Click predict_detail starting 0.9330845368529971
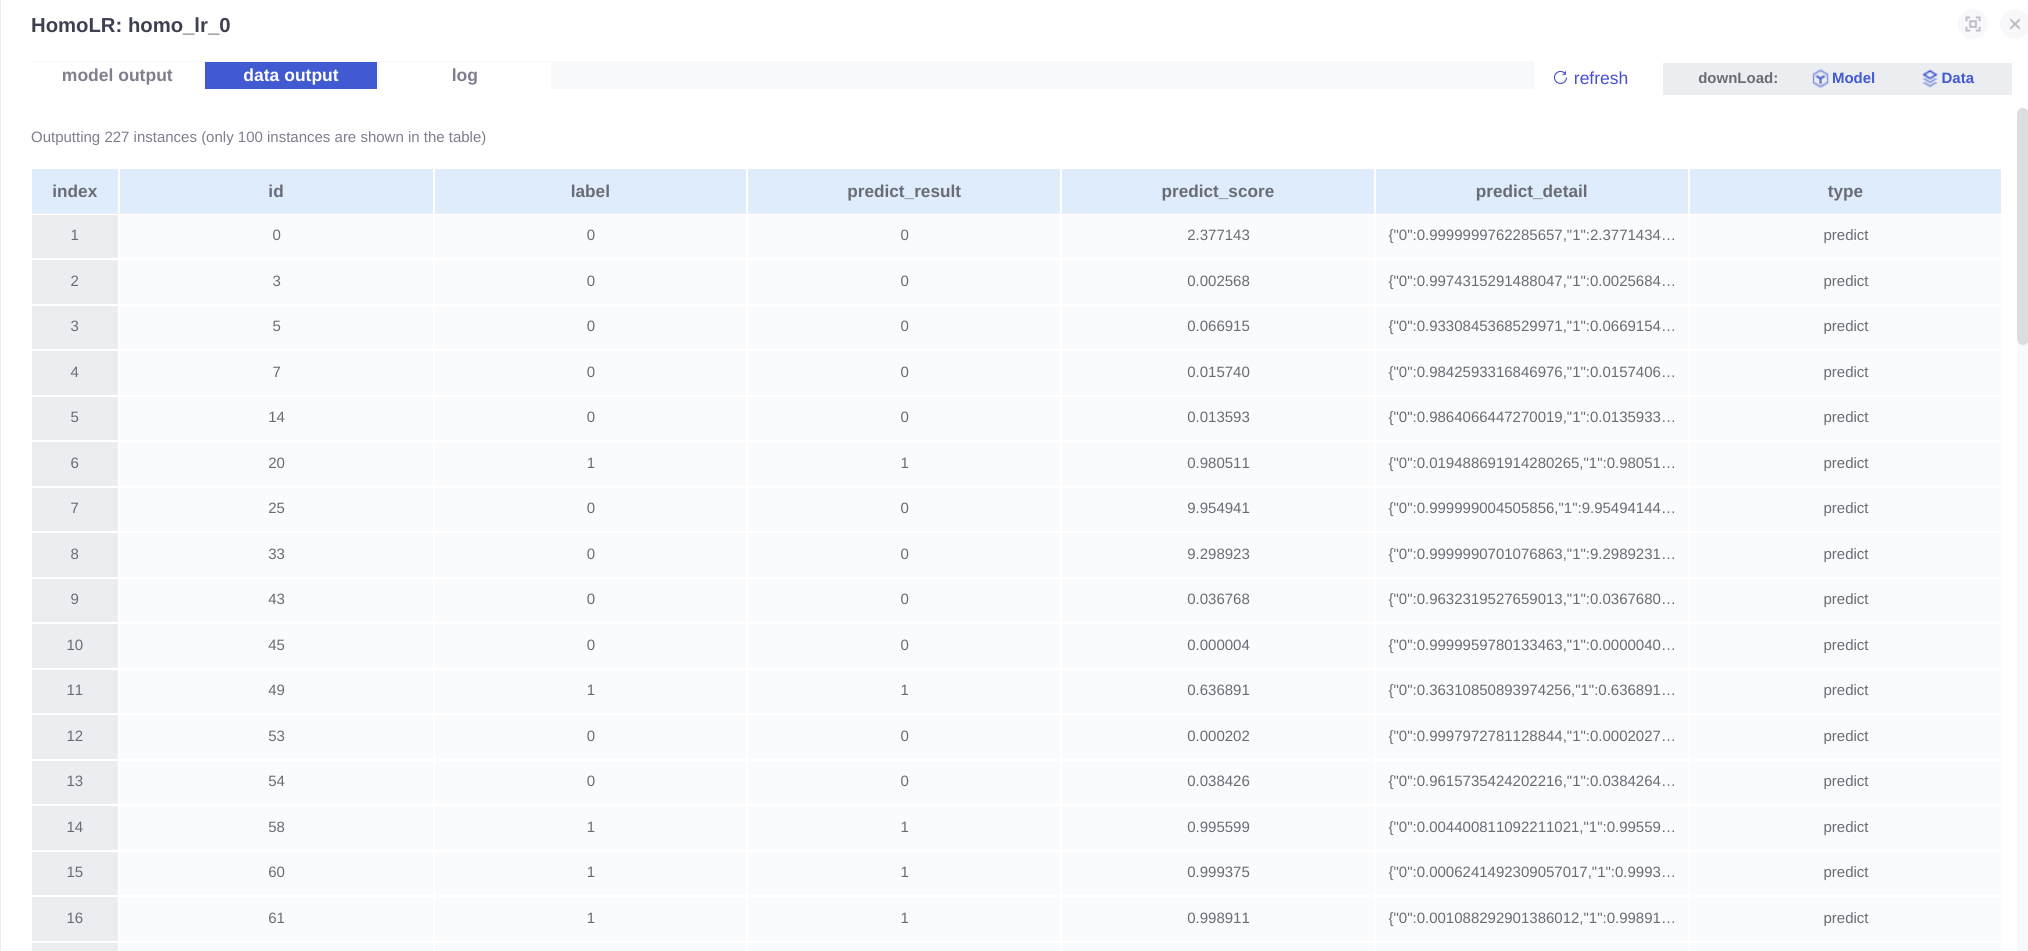This screenshot has height=951, width=2028. click(x=1532, y=326)
